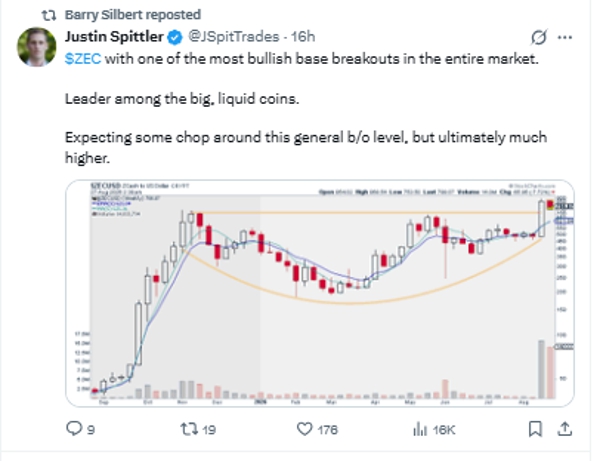The height and width of the screenshot is (461, 603).
Task: Open the three-dot more options menu
Action: pyautogui.click(x=565, y=37)
